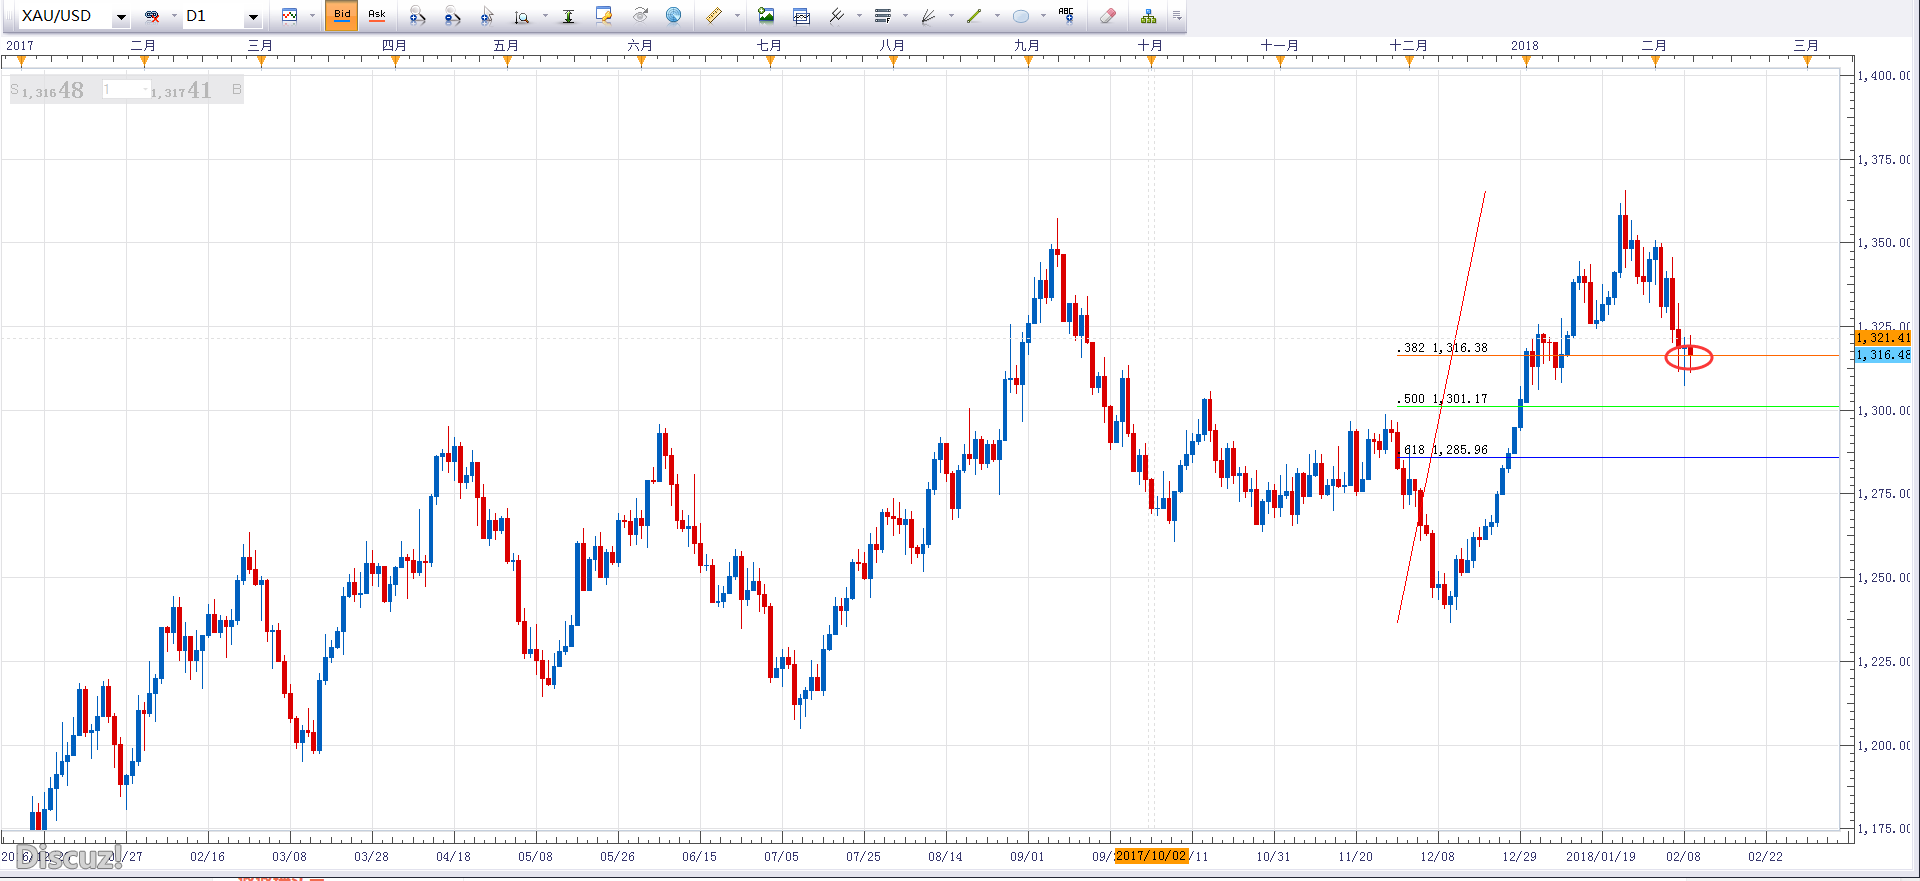Image resolution: width=1920 pixels, height=881 pixels.
Task: Click the 2018/01/19 date axis label
Action: coord(1601,857)
